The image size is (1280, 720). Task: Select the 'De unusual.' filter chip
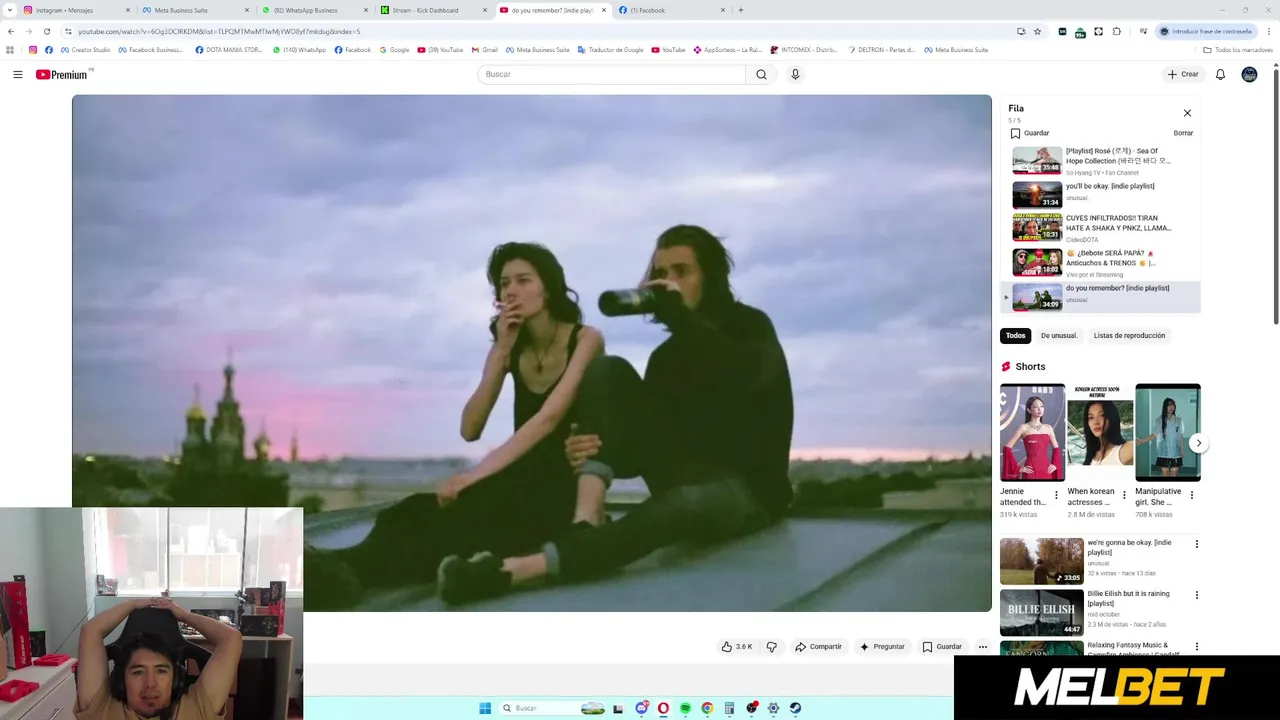pos(1059,336)
